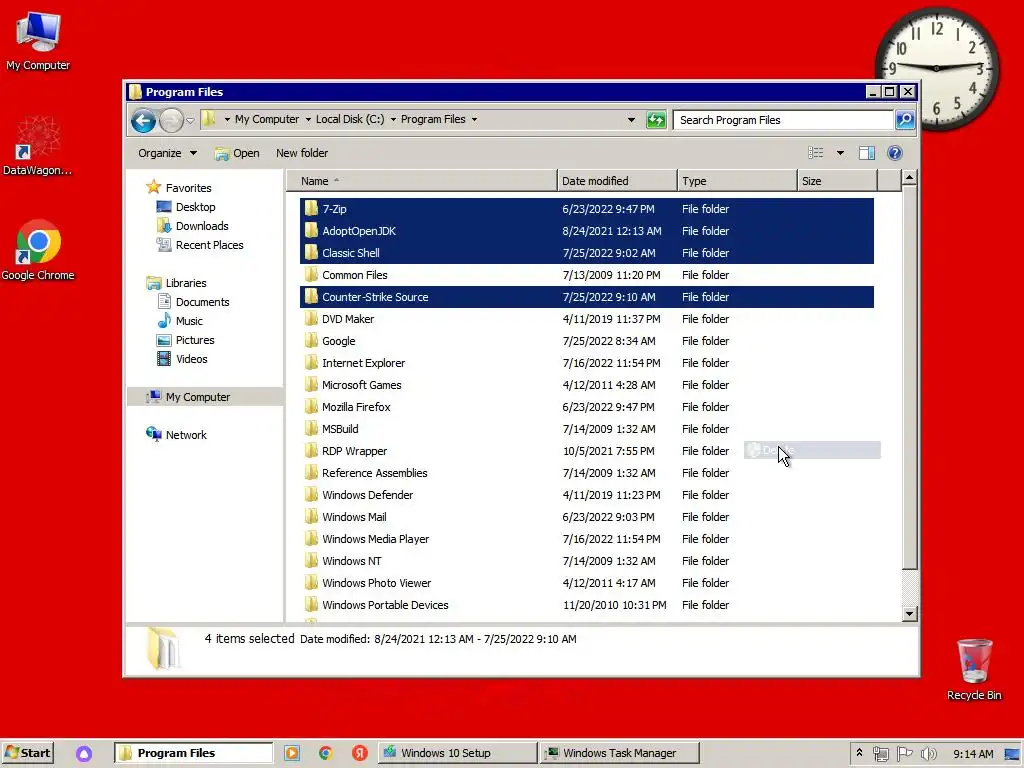This screenshot has height=768, width=1024.
Task: Select the AdoptOpenJDK folder
Action: [x=586, y=231]
